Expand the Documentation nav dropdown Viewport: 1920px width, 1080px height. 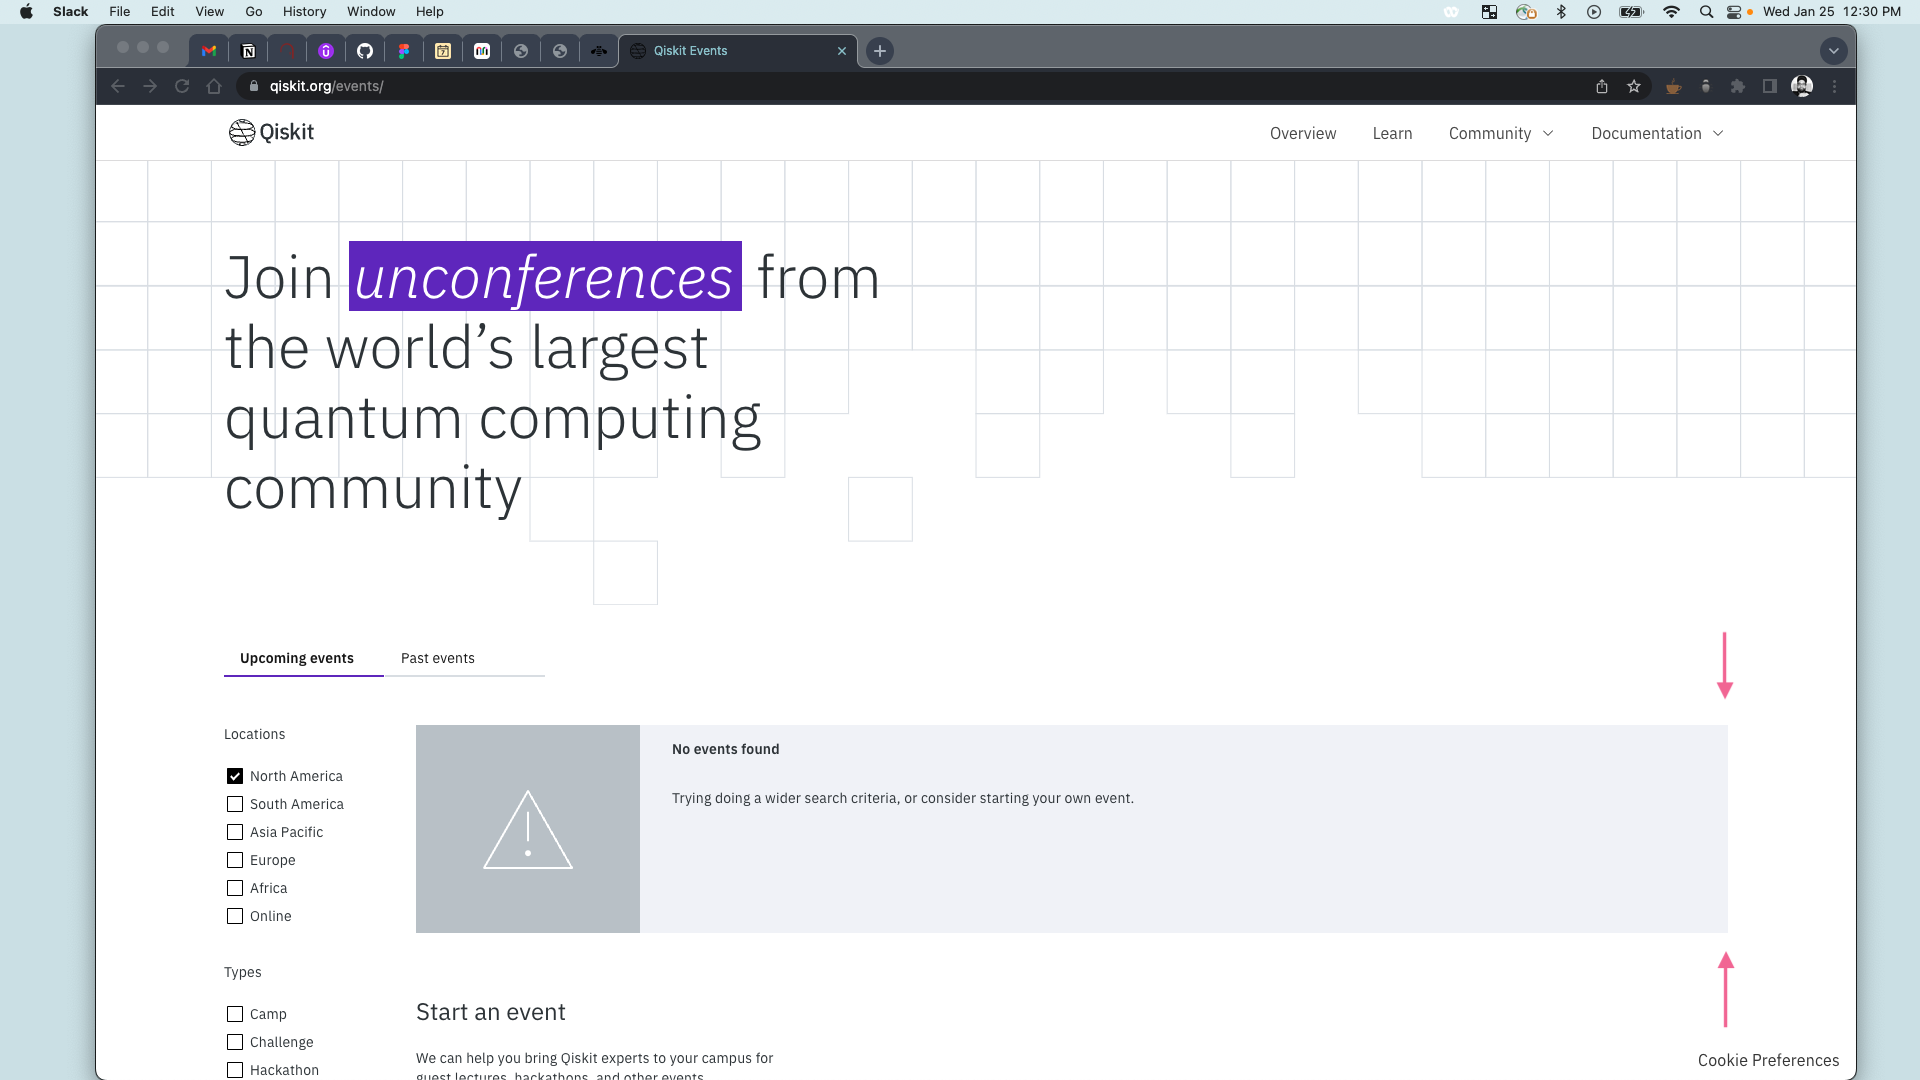(x=1657, y=133)
